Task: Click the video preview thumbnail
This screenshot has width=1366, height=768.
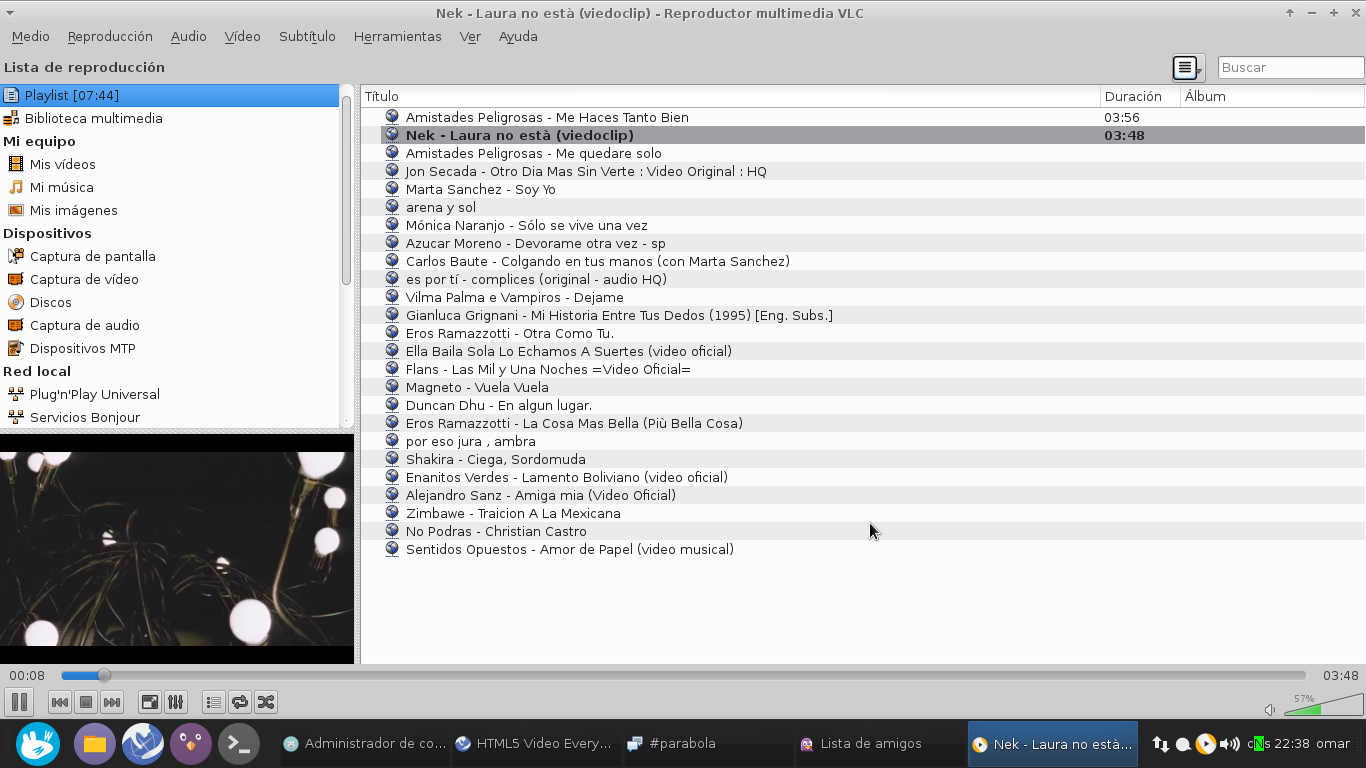Action: [177, 549]
